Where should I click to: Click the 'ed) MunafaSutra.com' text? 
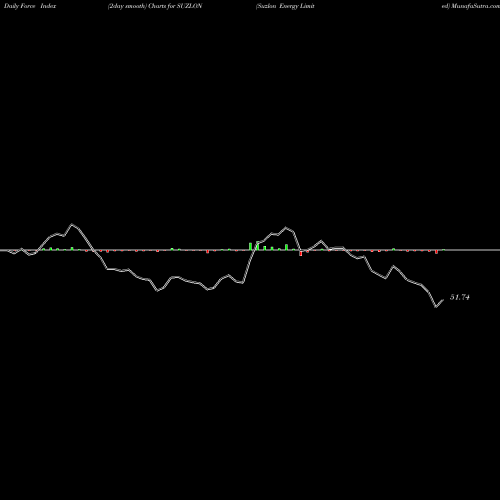click(x=471, y=6)
